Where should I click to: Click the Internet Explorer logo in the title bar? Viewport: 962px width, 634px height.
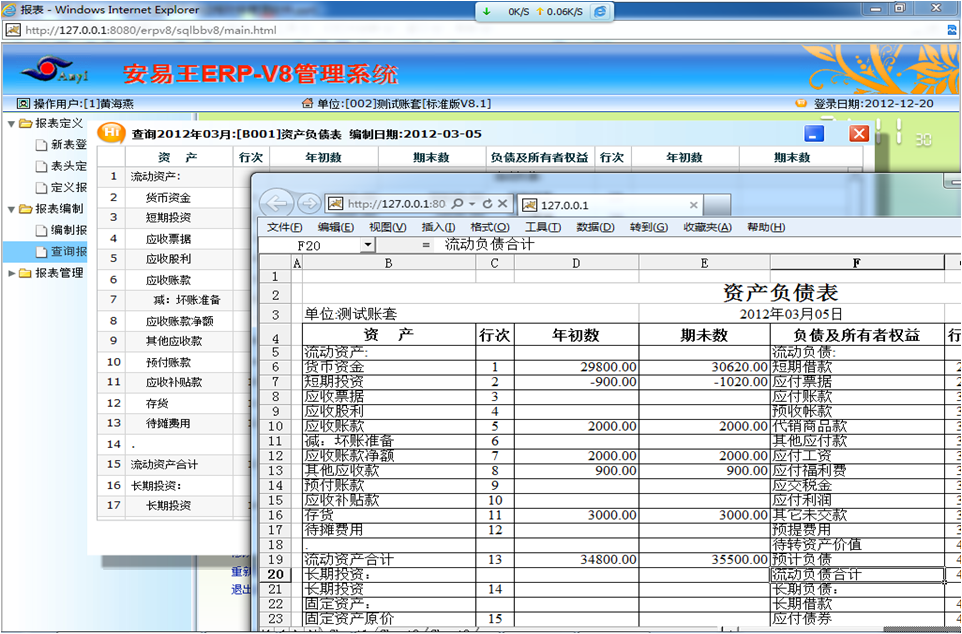pos(10,9)
